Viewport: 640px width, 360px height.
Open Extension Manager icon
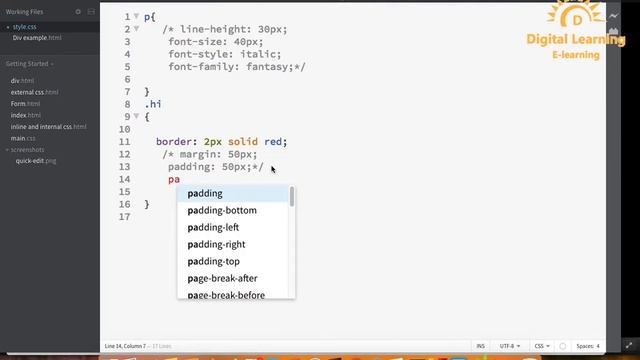613,32
